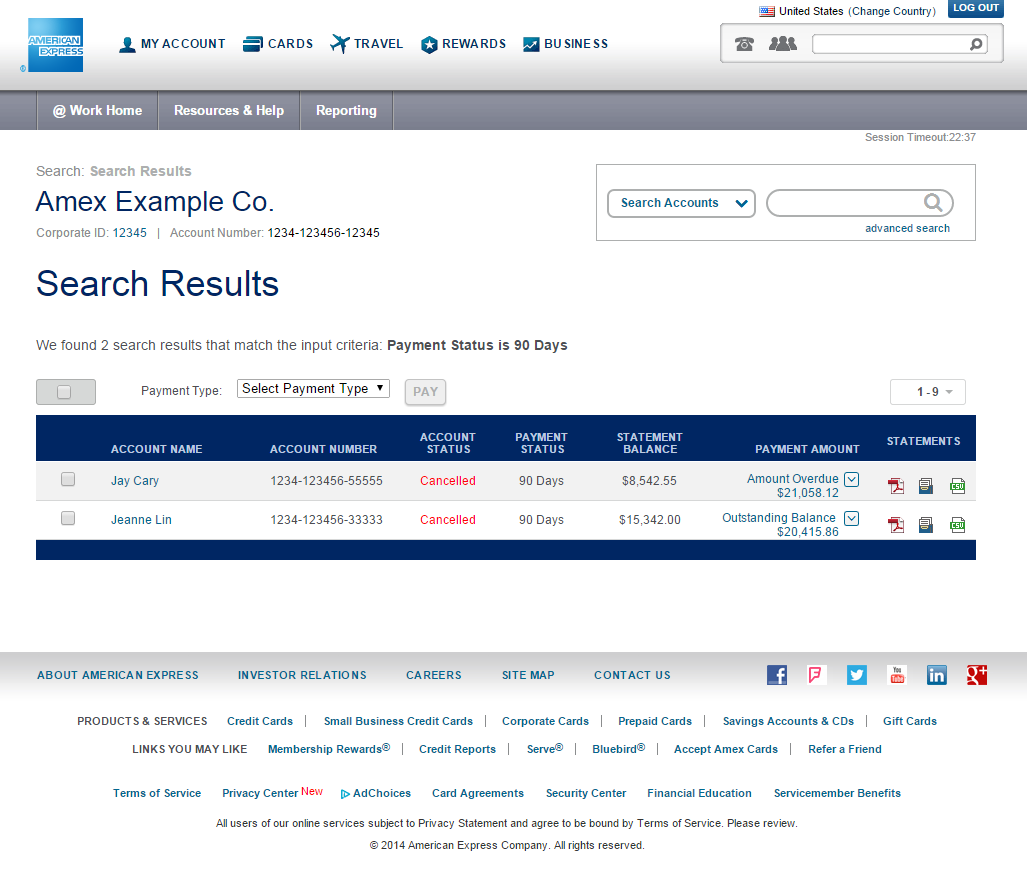Click the magnifier in account search box
The image size is (1027, 880).
933,203
